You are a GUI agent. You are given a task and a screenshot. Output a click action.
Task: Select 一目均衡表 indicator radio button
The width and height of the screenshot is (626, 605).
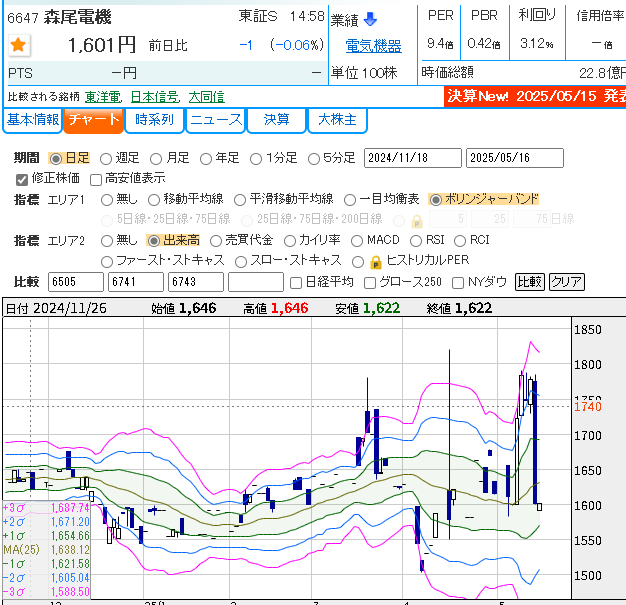pyautogui.click(x=350, y=200)
